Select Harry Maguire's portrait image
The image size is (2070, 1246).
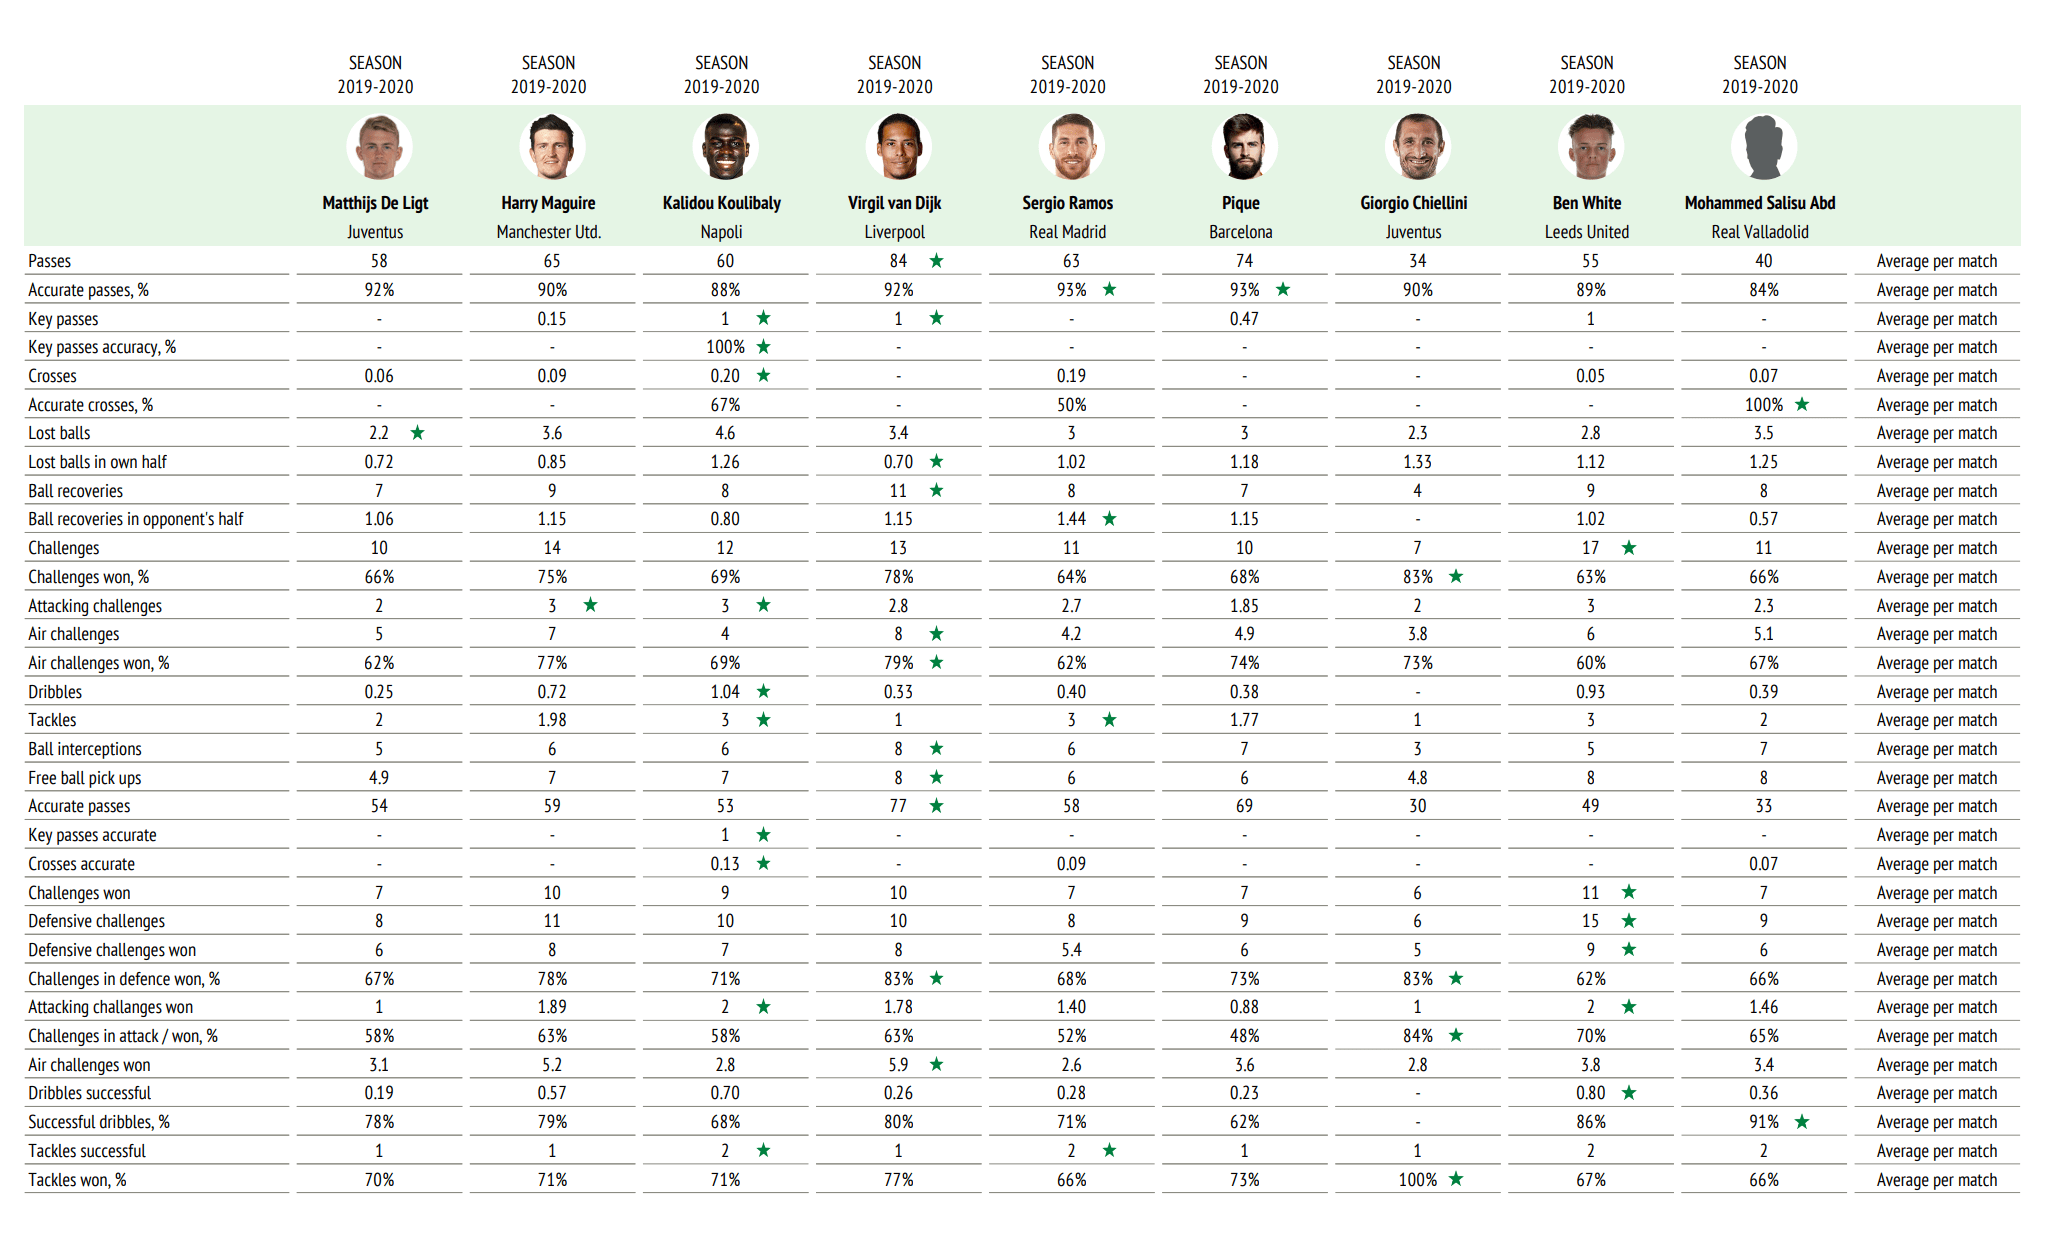coord(552,147)
